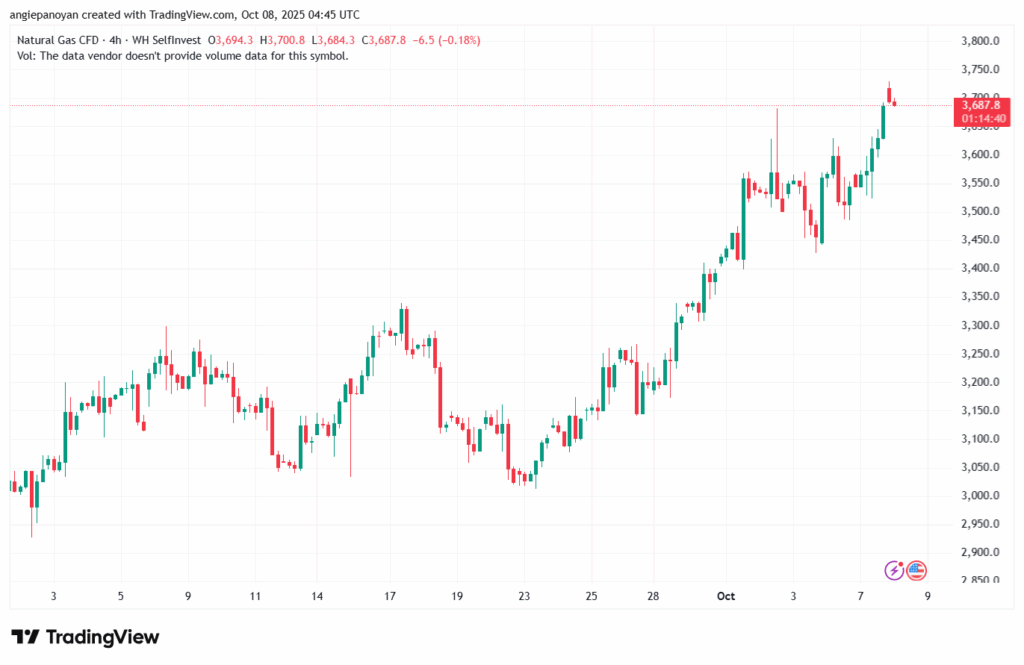
Task: Click the Vol indicator legend line
Action: 183,56
